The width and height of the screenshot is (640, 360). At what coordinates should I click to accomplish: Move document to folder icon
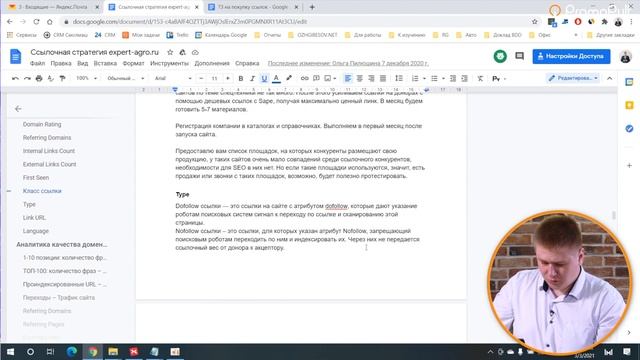182,52
